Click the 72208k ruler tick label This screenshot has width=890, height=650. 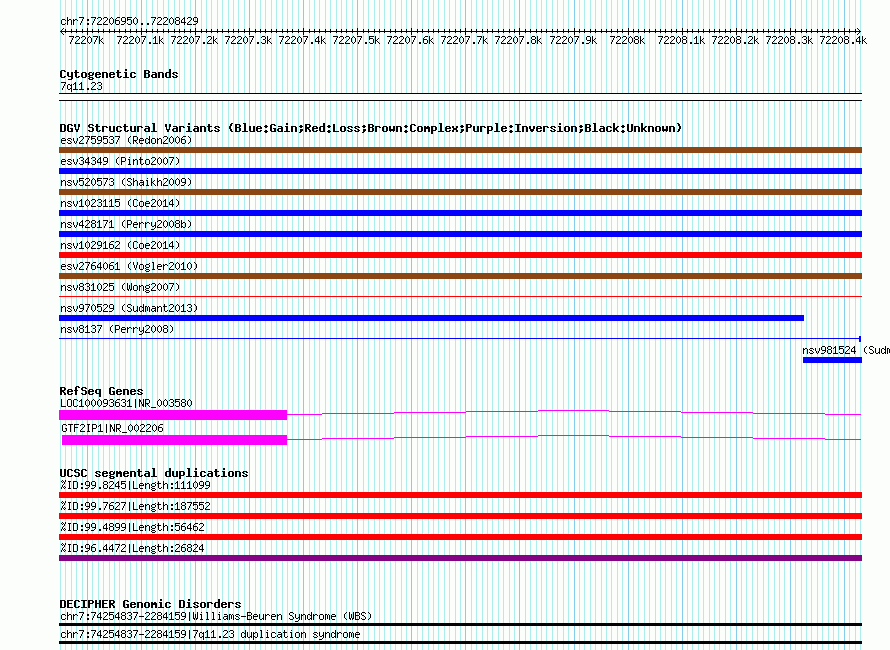tap(627, 40)
